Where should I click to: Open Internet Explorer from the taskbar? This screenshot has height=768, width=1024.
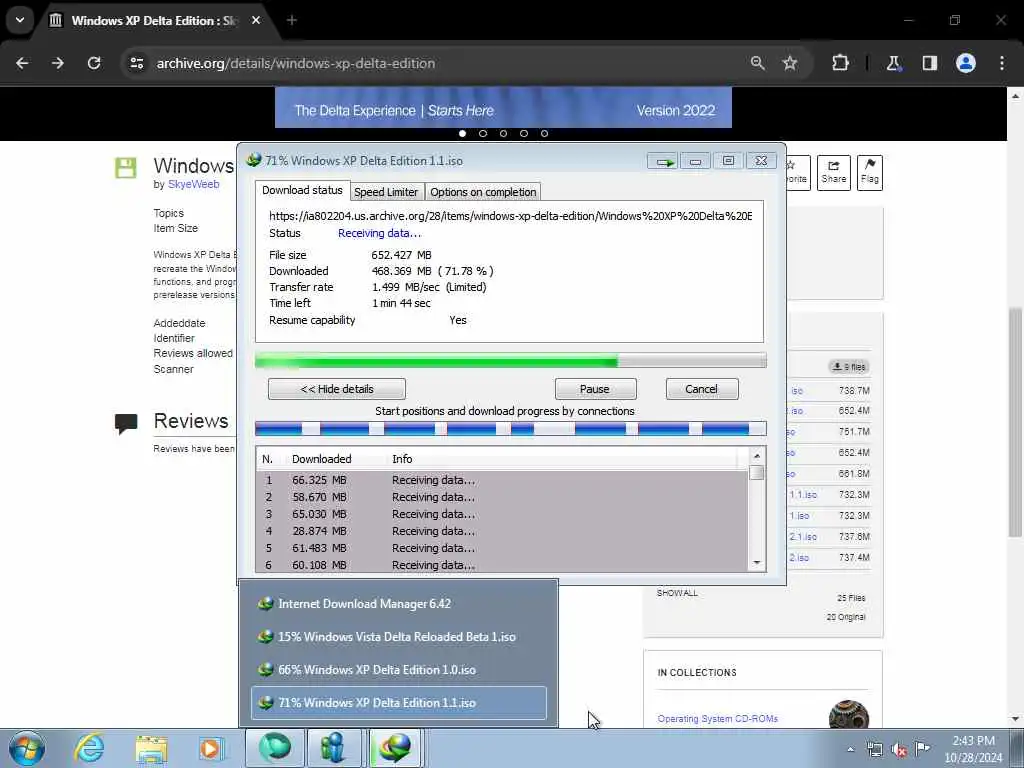89,748
